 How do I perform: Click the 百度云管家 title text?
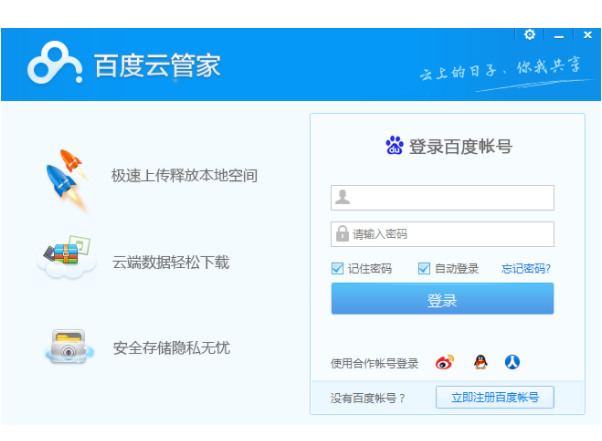pos(157,66)
